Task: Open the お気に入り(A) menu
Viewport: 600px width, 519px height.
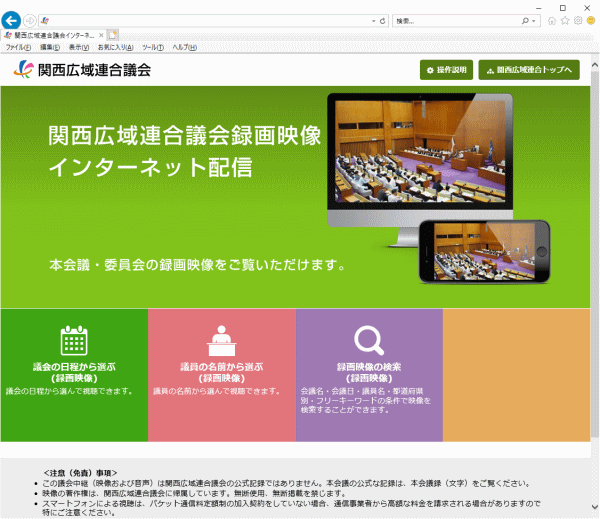Action: coord(116,47)
